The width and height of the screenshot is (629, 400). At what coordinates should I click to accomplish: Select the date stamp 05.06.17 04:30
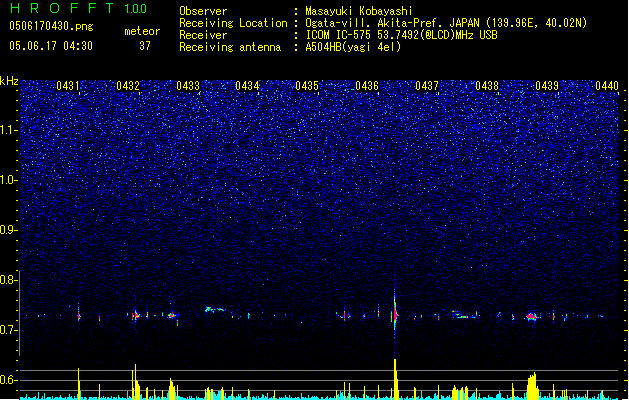[x=51, y=46]
